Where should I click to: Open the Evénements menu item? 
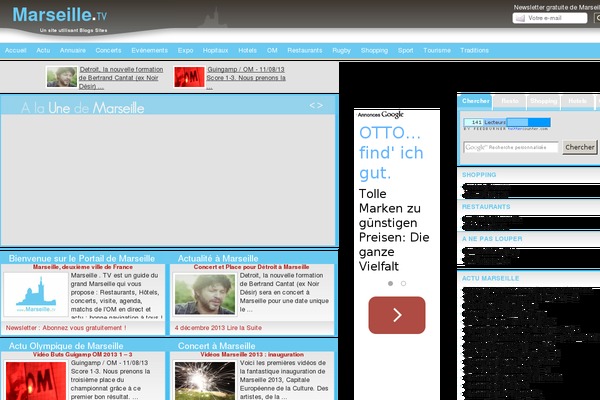[x=150, y=51]
